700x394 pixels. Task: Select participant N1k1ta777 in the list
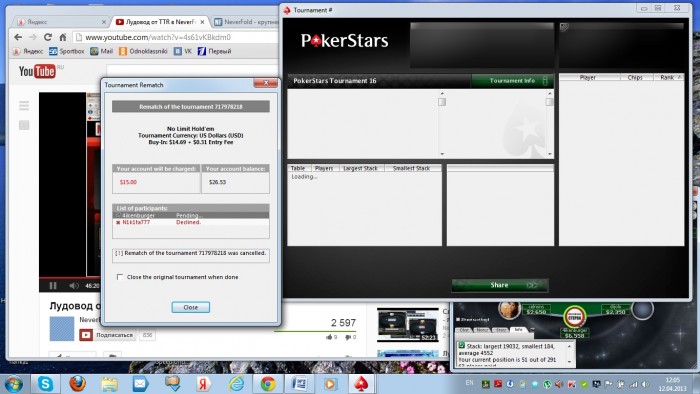pyautogui.click(x=191, y=222)
